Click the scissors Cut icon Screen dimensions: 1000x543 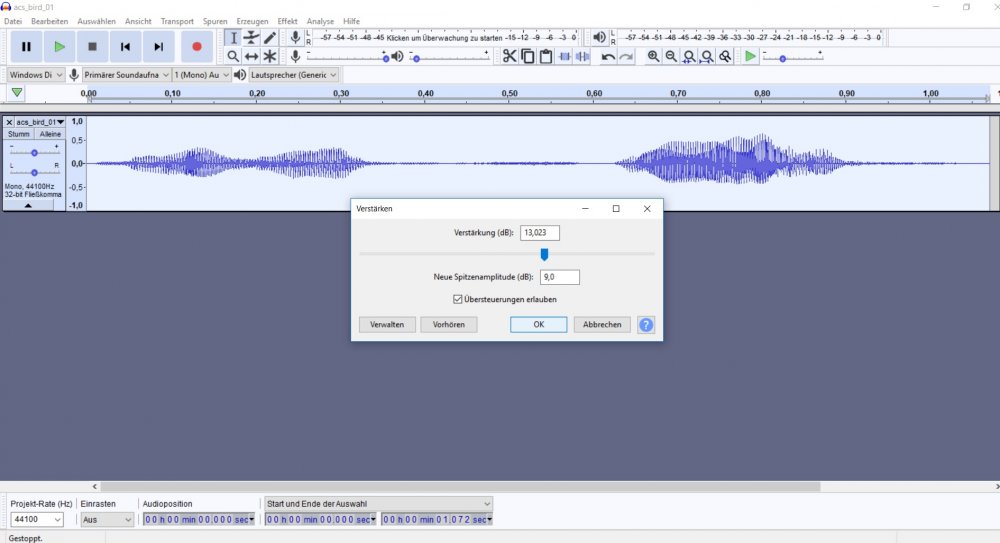(509, 56)
